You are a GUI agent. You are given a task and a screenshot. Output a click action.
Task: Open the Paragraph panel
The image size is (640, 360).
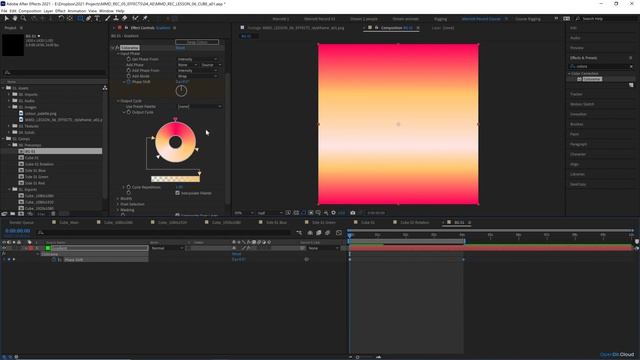tap(579, 144)
